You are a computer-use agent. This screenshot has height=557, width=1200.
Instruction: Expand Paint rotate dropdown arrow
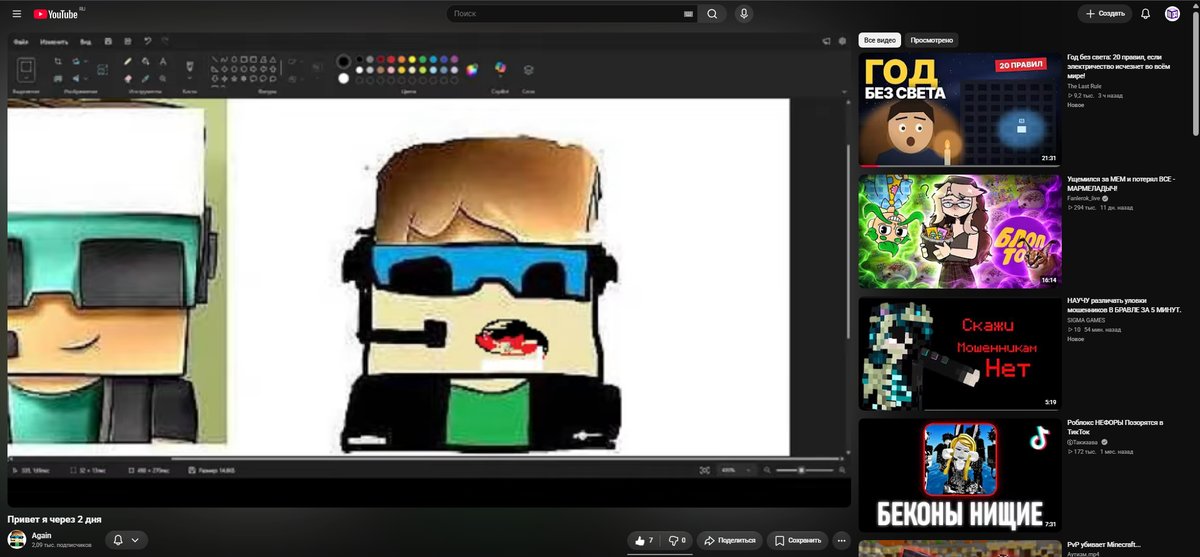pos(86,61)
